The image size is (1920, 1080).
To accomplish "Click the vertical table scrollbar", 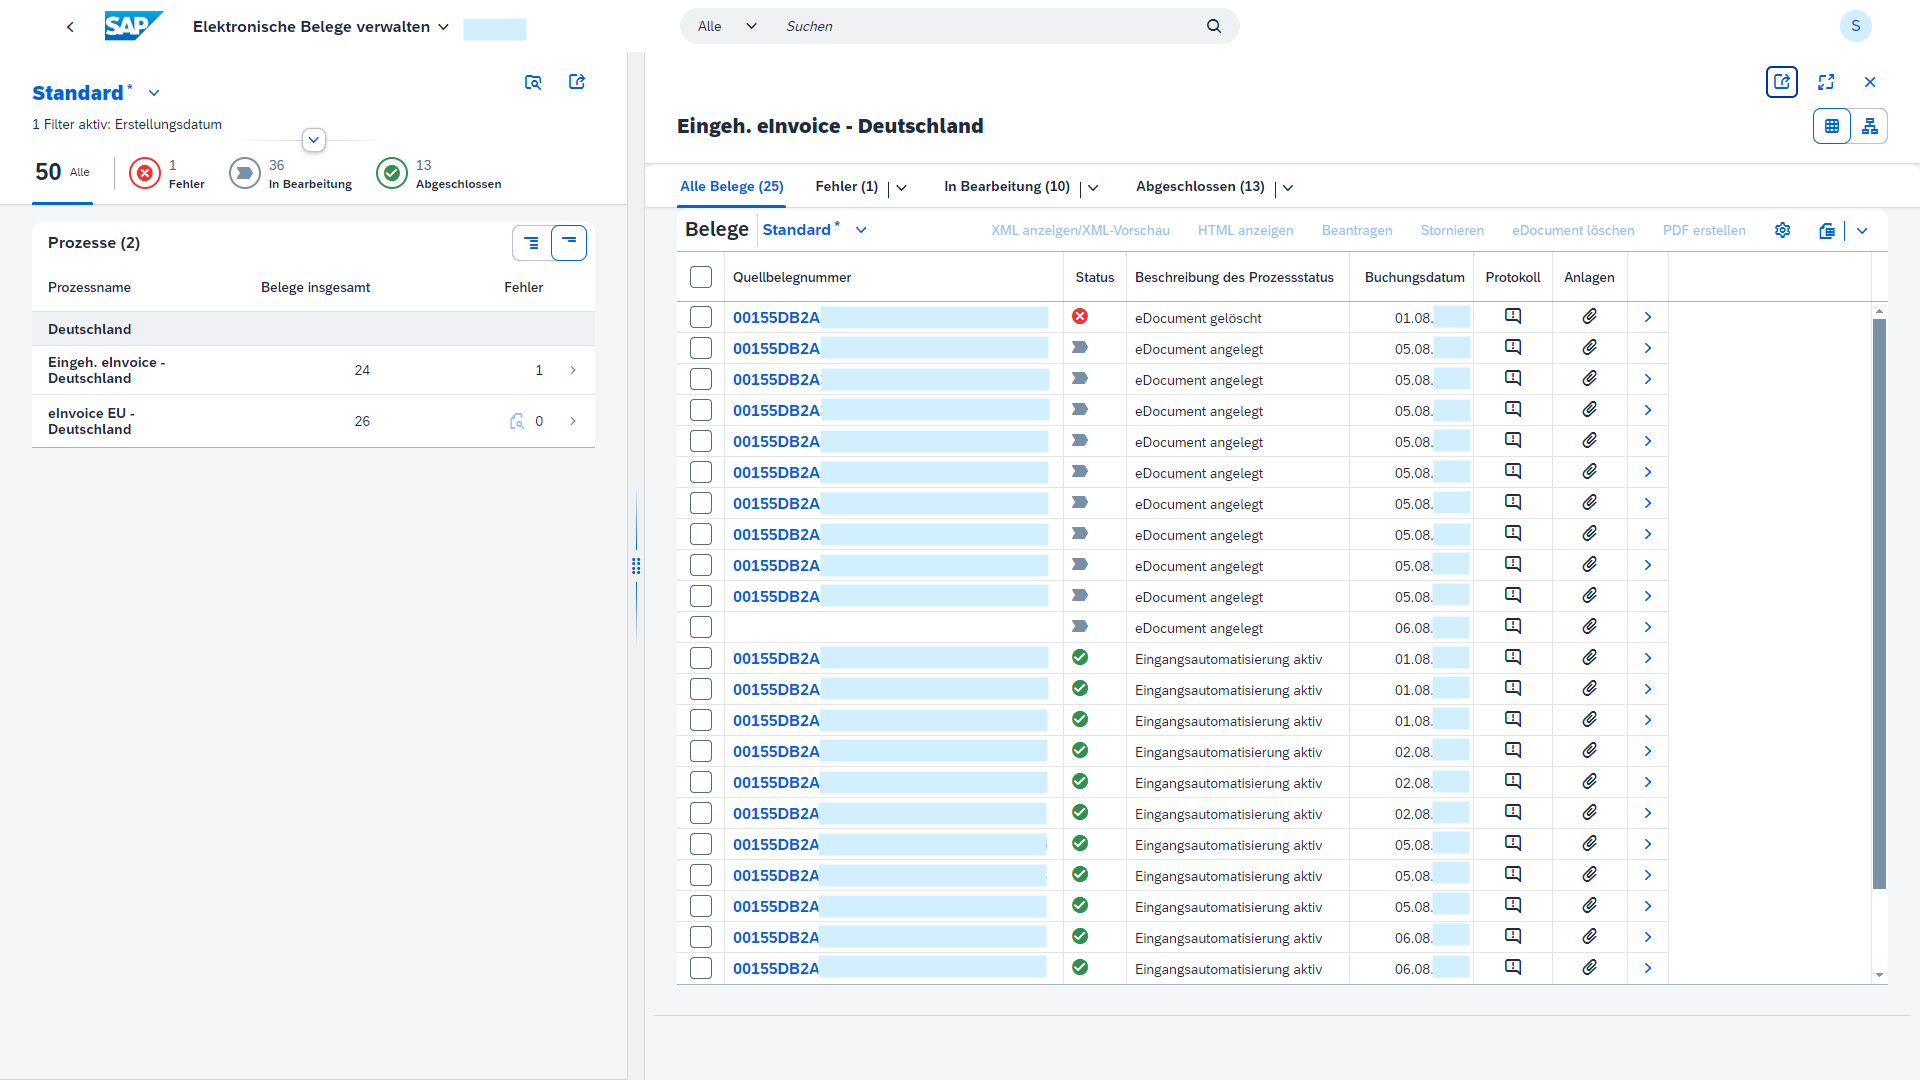I will 1879,600.
